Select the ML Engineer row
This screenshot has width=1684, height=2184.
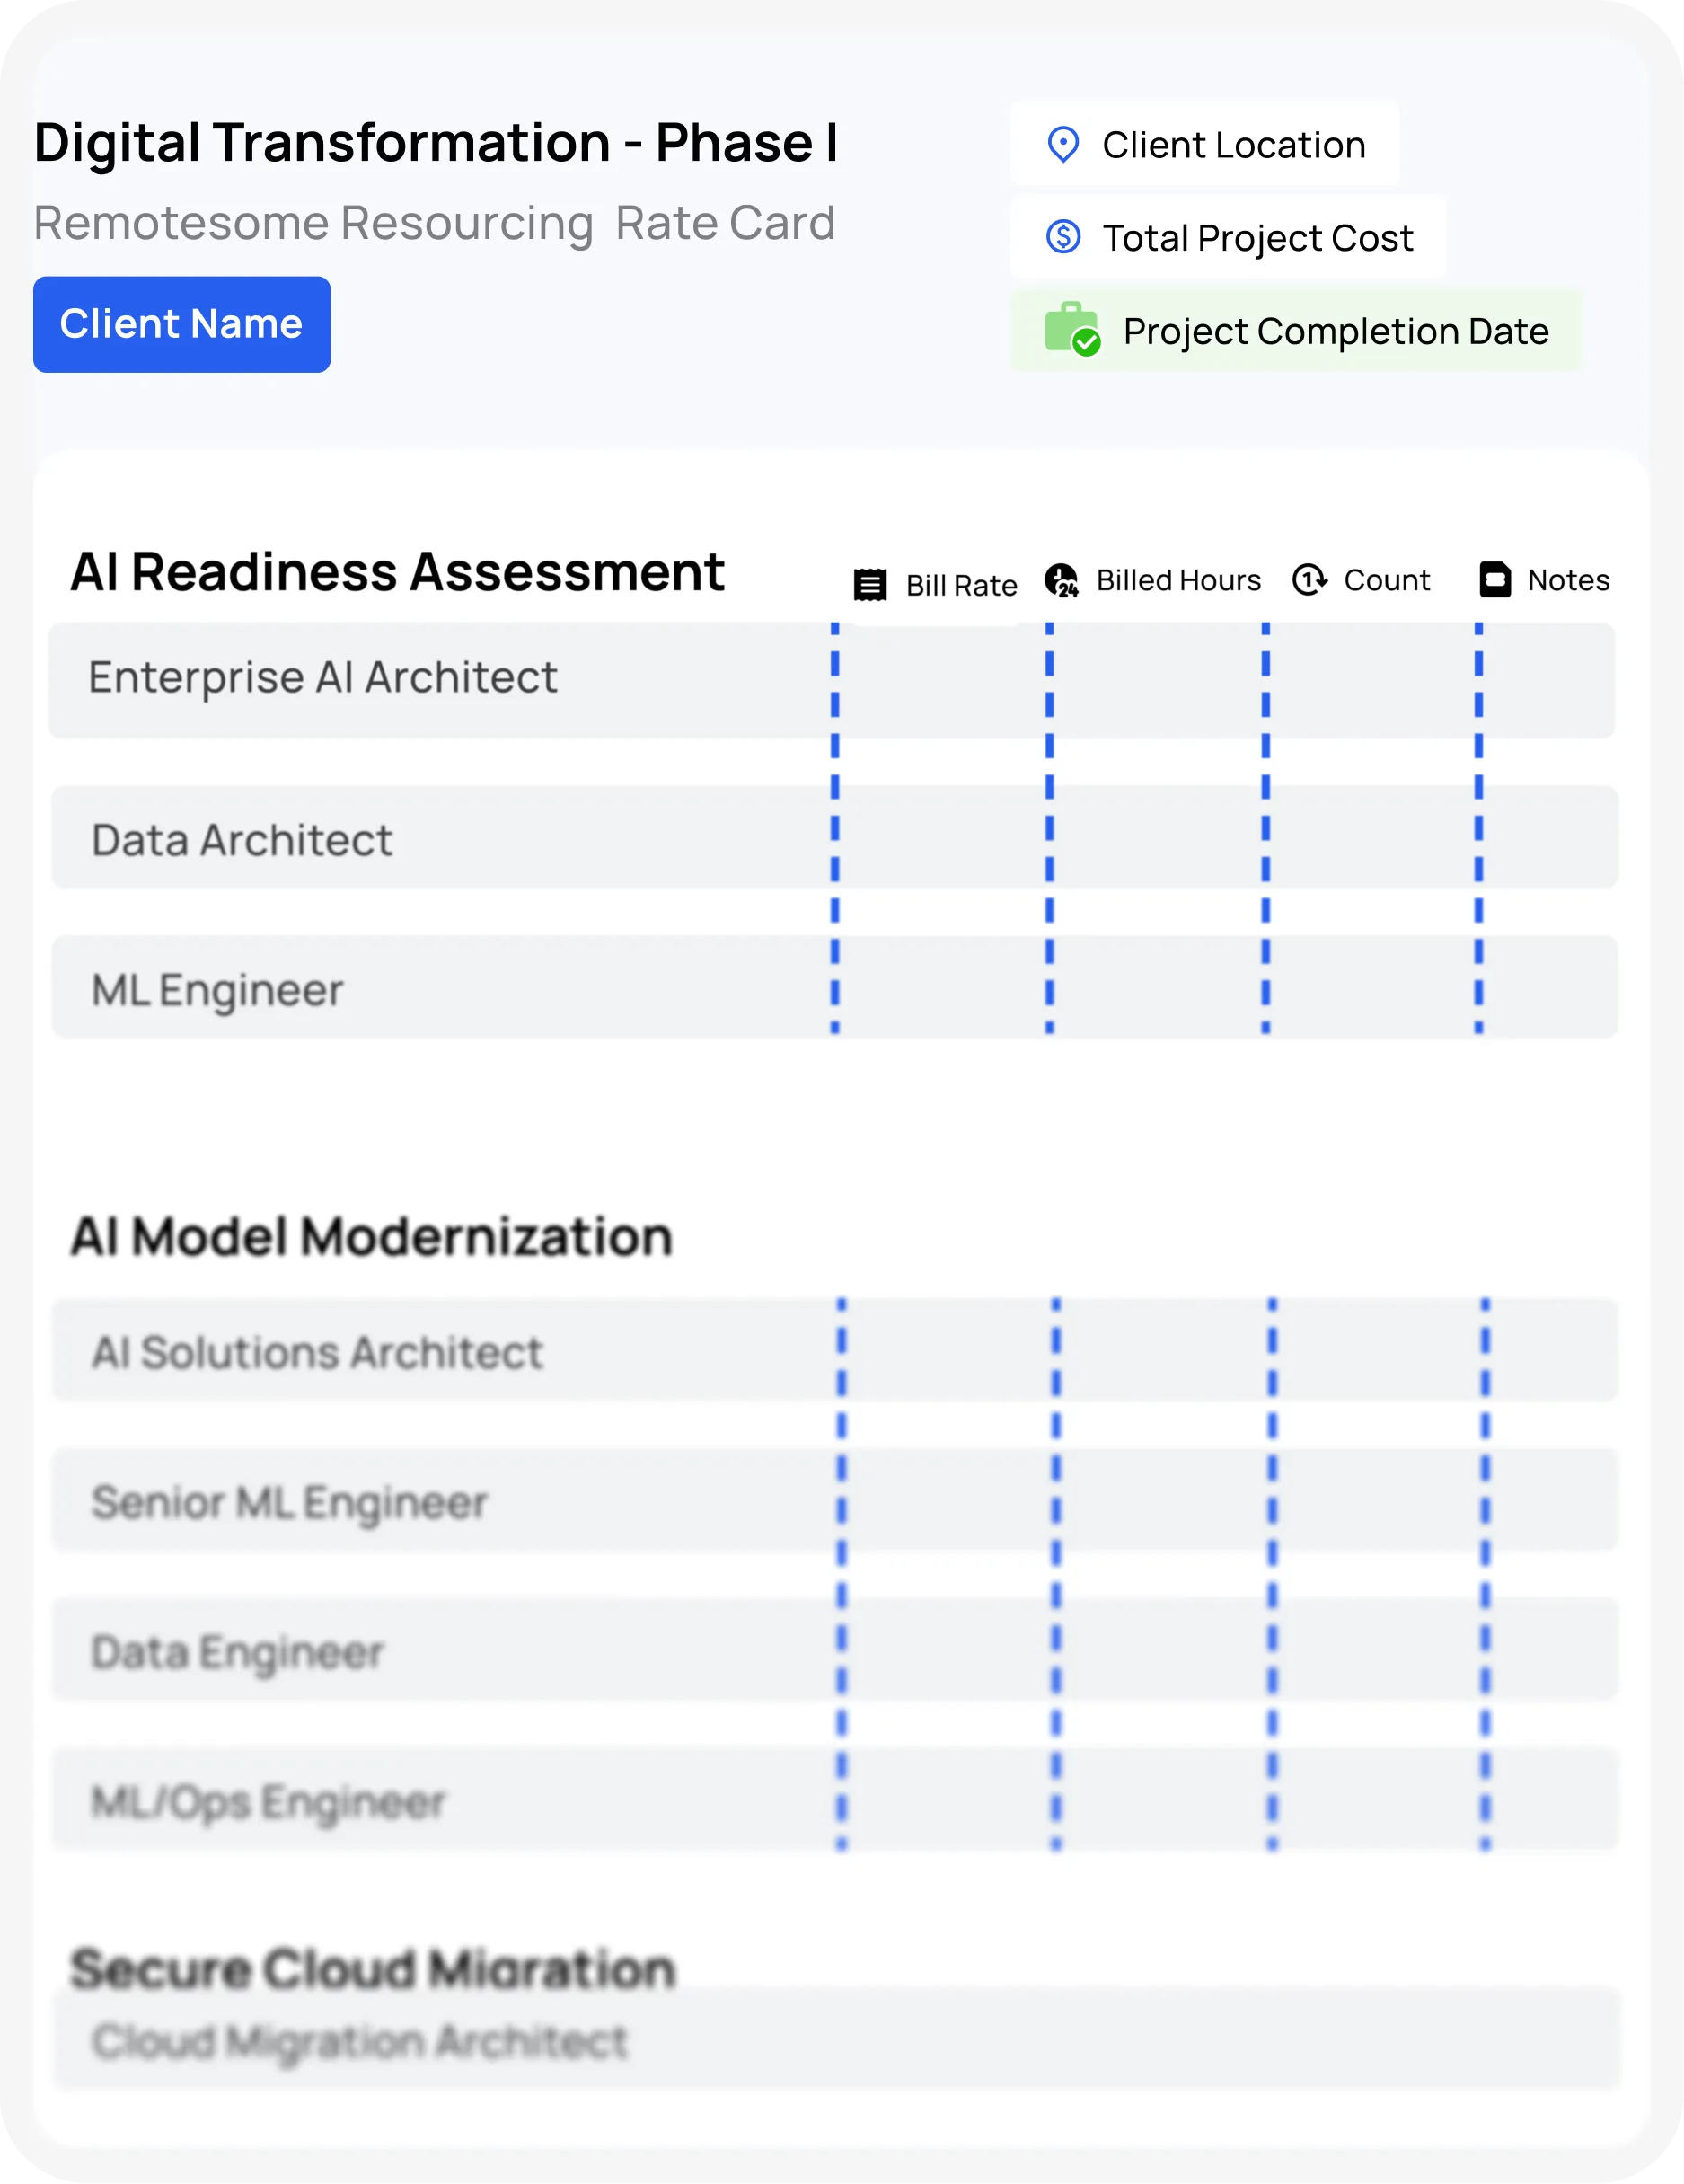834,988
